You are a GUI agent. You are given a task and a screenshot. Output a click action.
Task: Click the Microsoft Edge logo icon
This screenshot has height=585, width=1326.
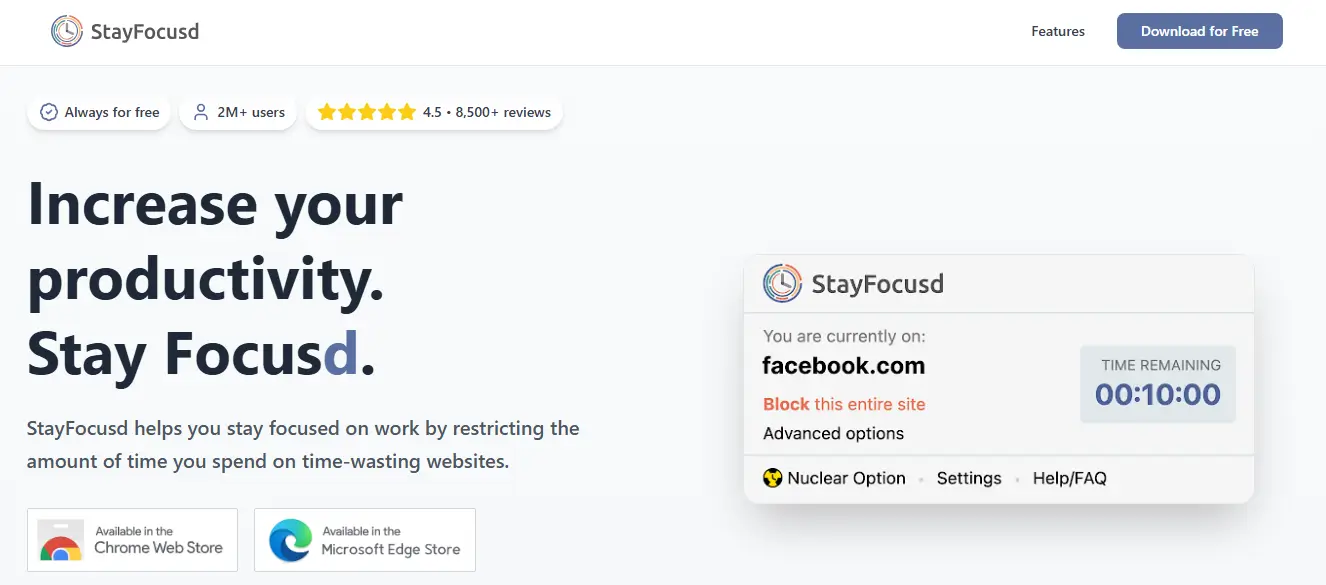coord(289,540)
